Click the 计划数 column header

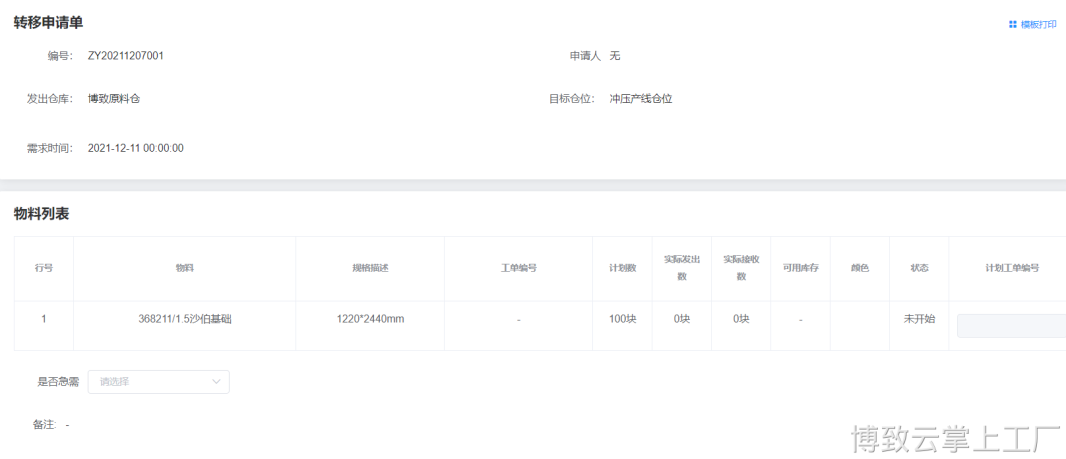tap(622, 268)
